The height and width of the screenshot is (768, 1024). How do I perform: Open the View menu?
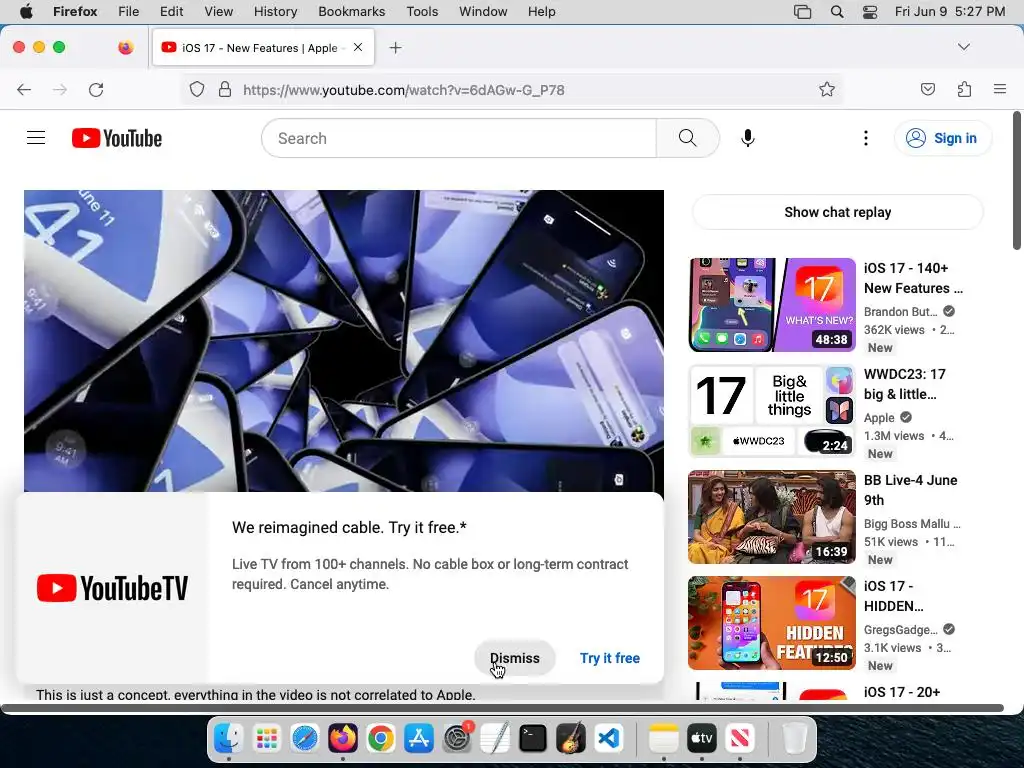pyautogui.click(x=218, y=11)
